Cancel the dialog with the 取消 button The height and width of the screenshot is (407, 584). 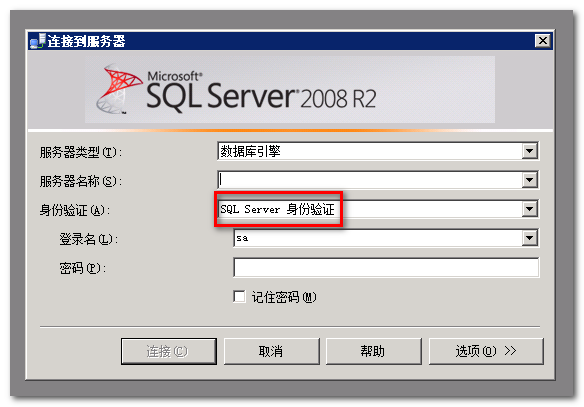pyautogui.click(x=272, y=351)
